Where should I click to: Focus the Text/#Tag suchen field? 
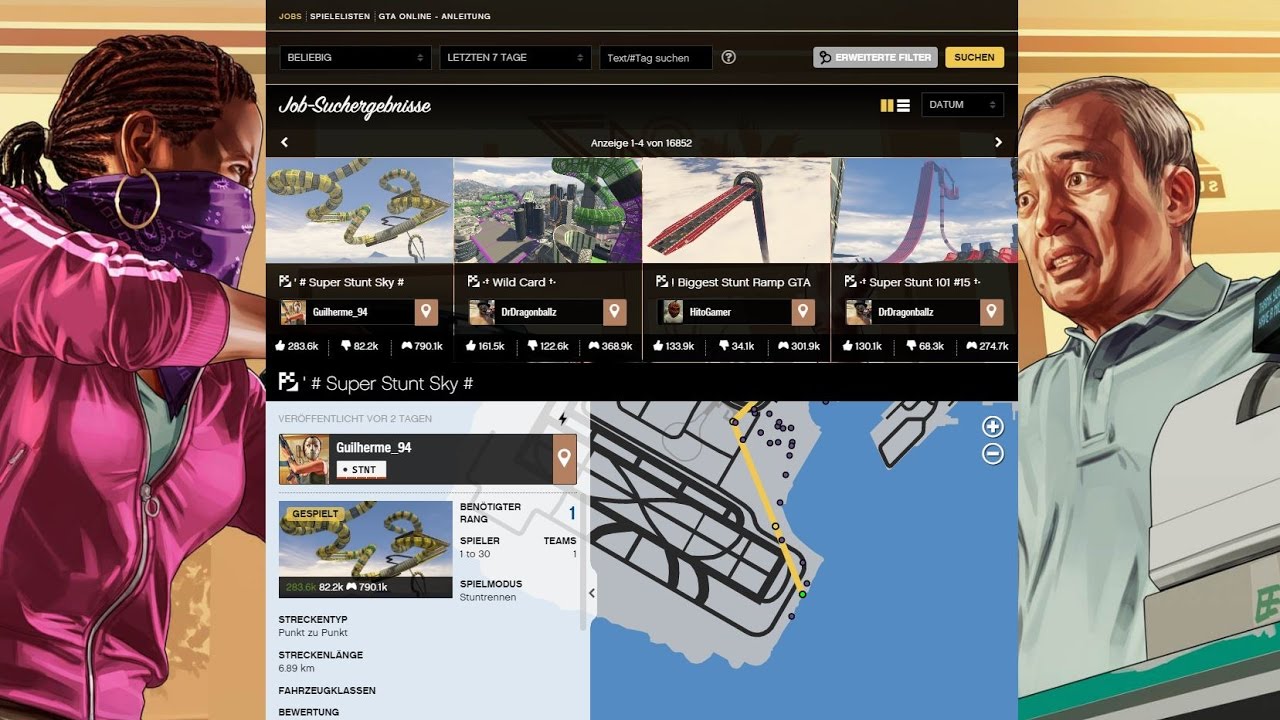[656, 58]
